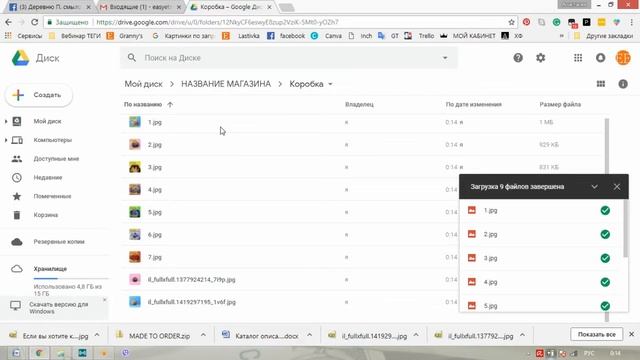Open options for MADE TO ORDER.zip download
Image resolution: width=640 pixels, height=360 pixels.
coord(203,335)
